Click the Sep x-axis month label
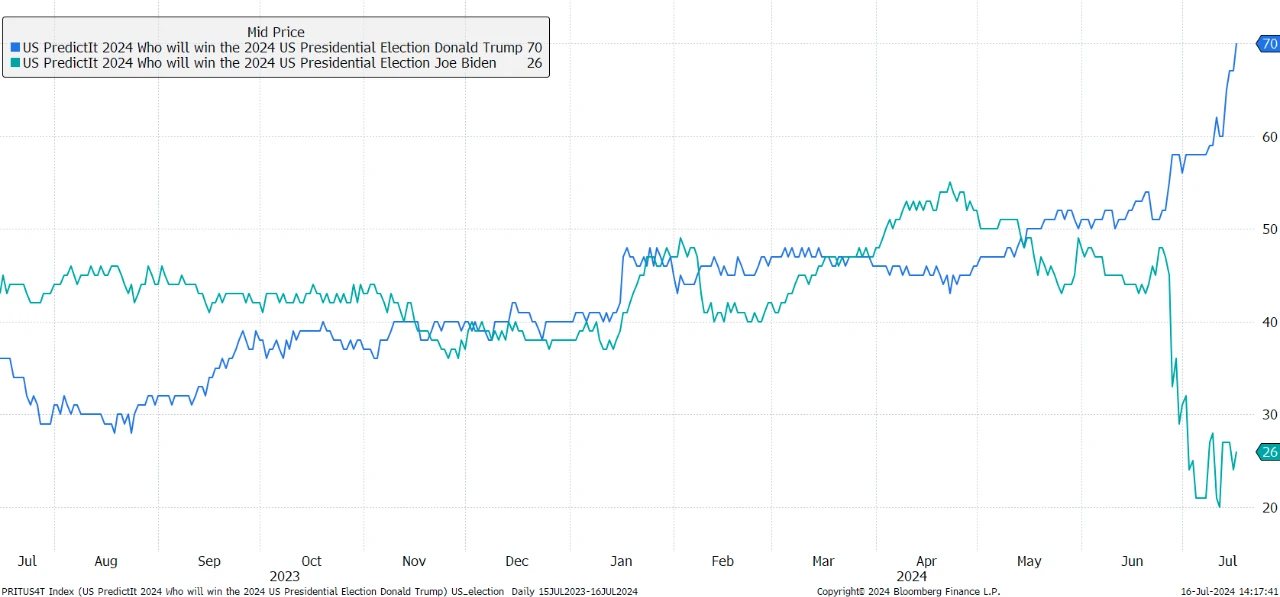This screenshot has width=1280, height=597. pyautogui.click(x=209, y=561)
